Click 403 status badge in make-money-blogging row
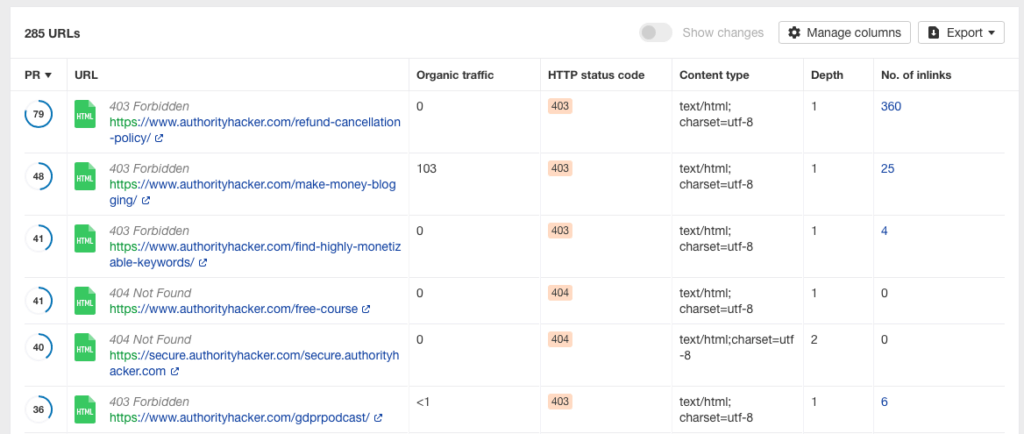1024x434 pixels. click(x=560, y=168)
